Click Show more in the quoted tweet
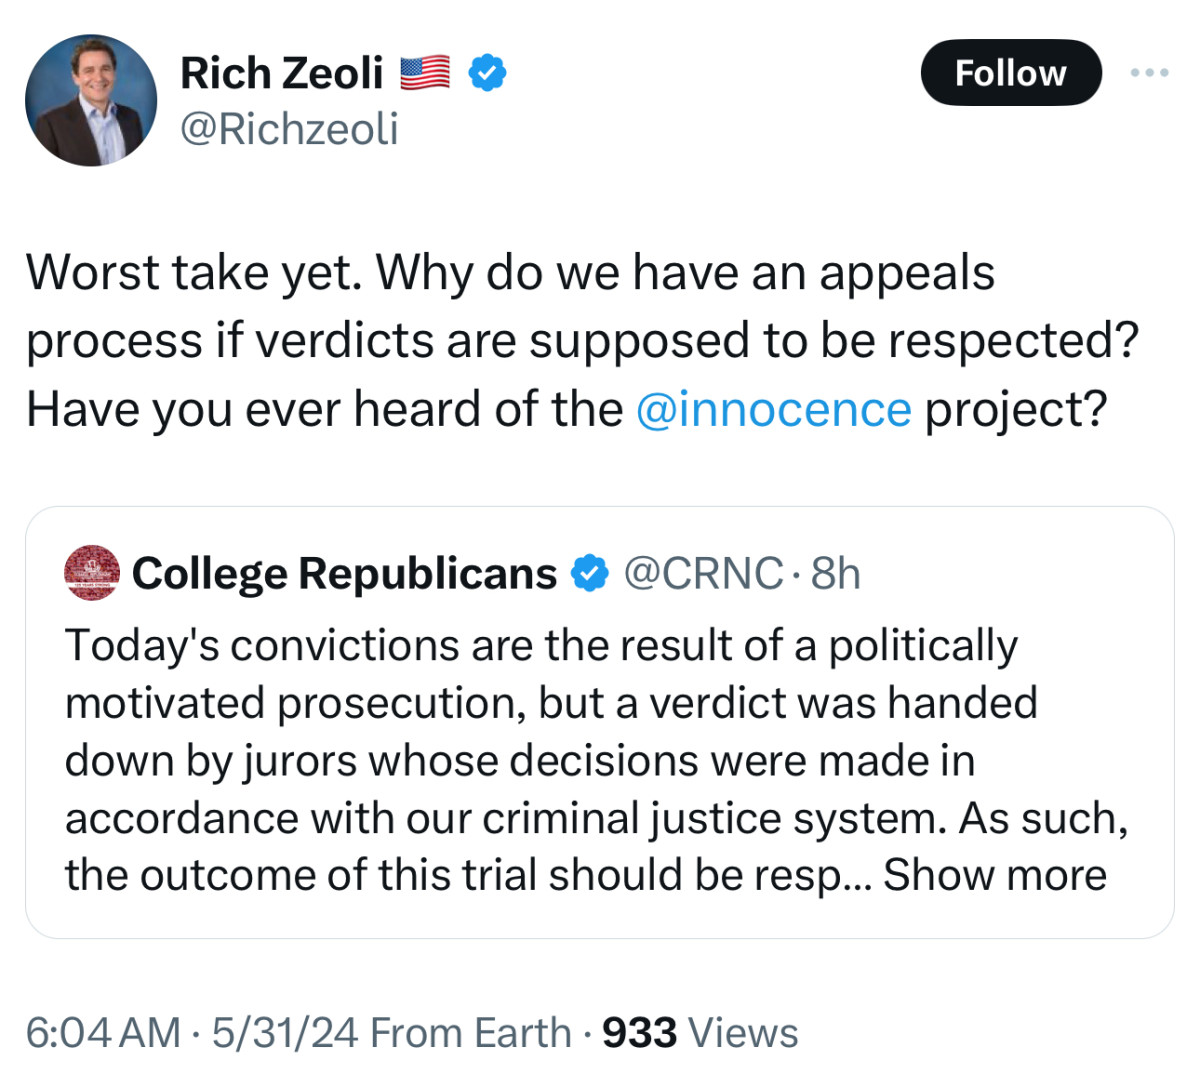 (x=999, y=873)
